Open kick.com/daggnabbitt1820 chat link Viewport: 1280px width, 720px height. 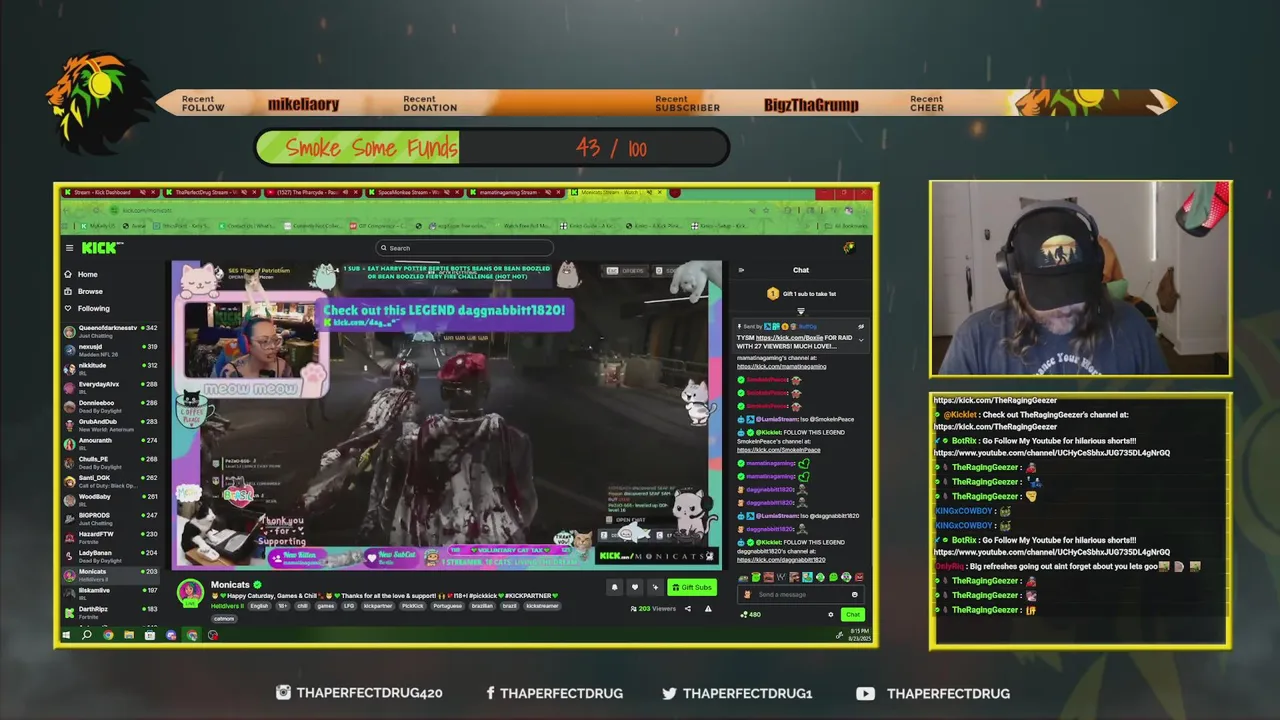781,560
